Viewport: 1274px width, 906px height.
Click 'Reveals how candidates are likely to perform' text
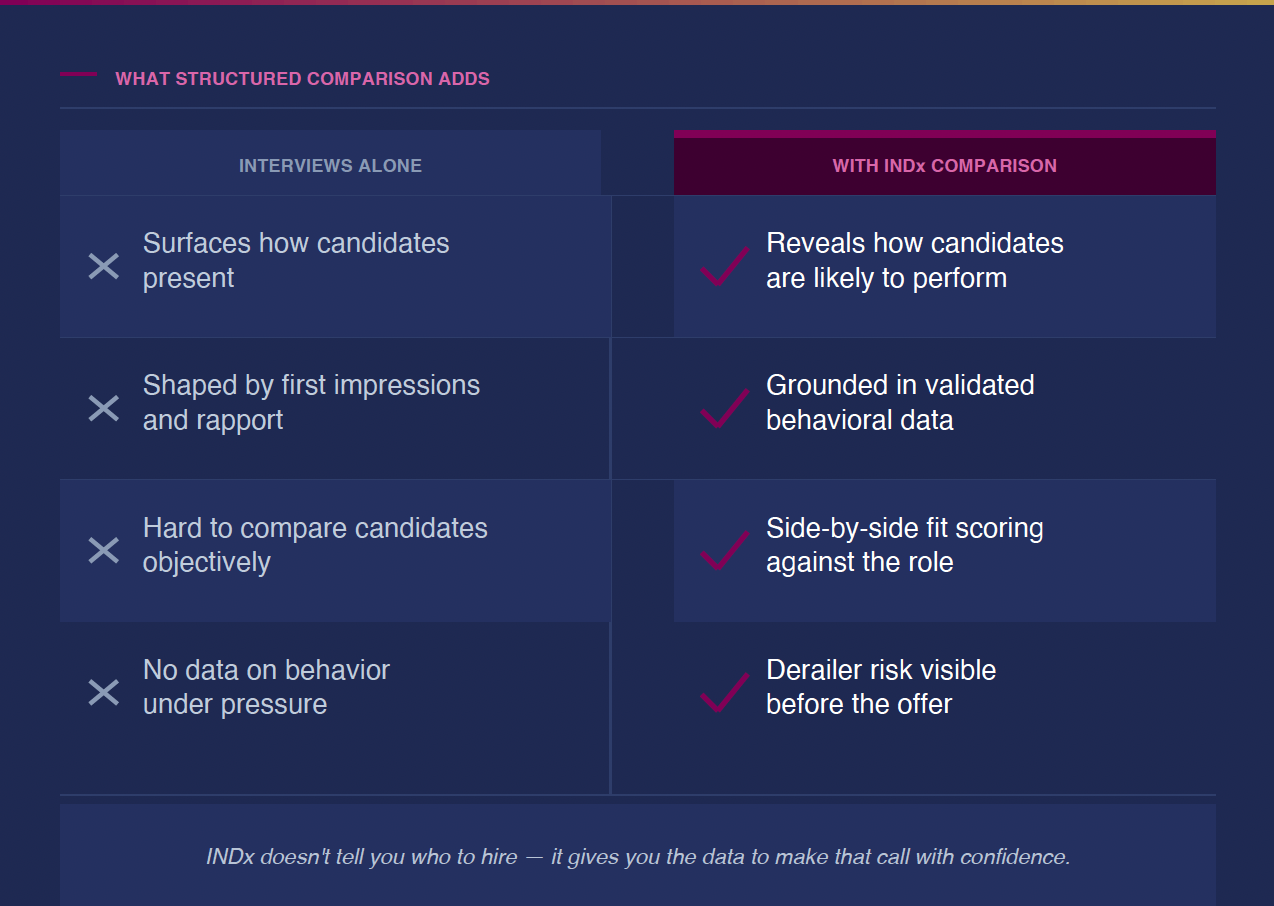(x=914, y=260)
